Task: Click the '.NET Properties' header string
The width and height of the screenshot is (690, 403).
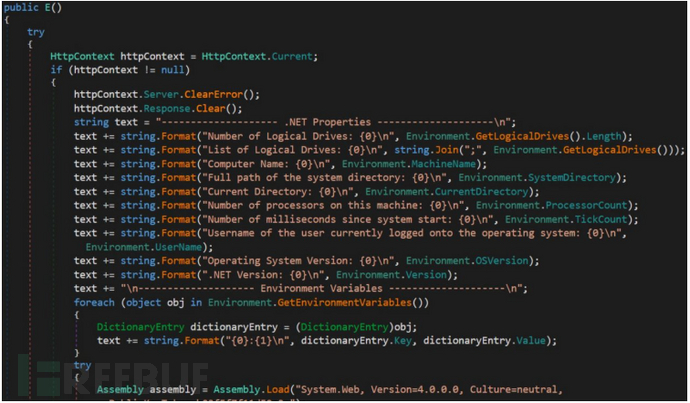Action: point(336,122)
